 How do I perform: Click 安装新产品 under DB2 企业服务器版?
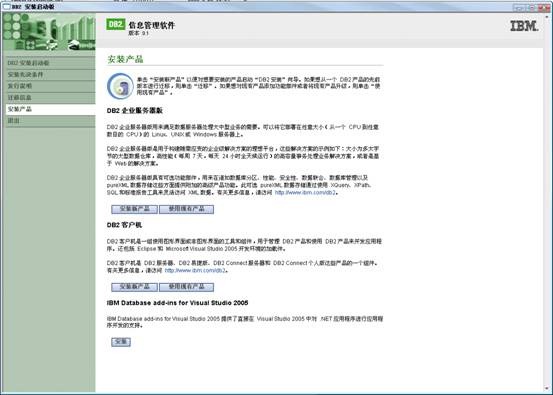pos(134,209)
